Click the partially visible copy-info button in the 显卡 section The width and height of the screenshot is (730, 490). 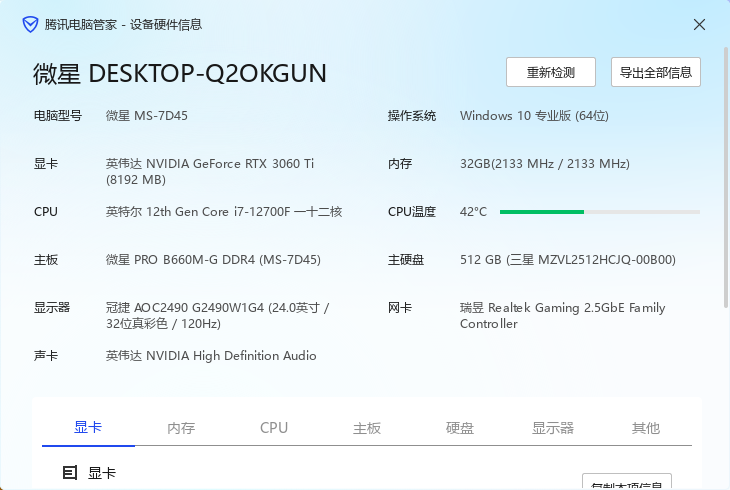click(x=627, y=482)
